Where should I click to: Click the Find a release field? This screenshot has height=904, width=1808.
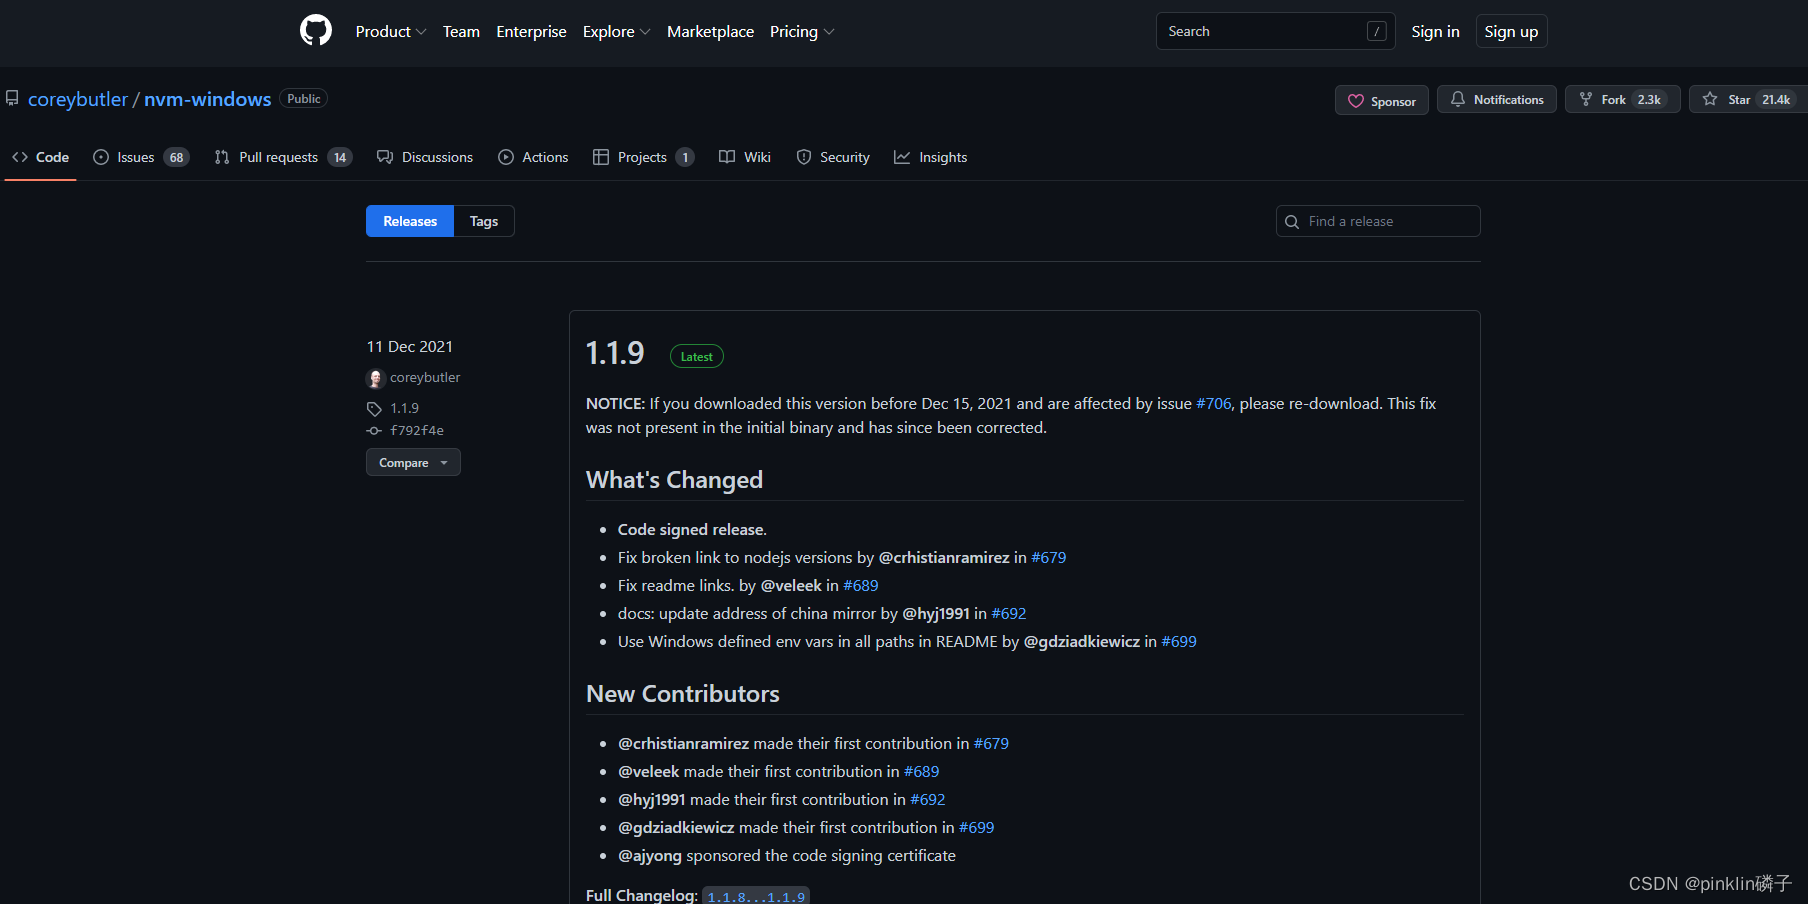pos(1378,221)
